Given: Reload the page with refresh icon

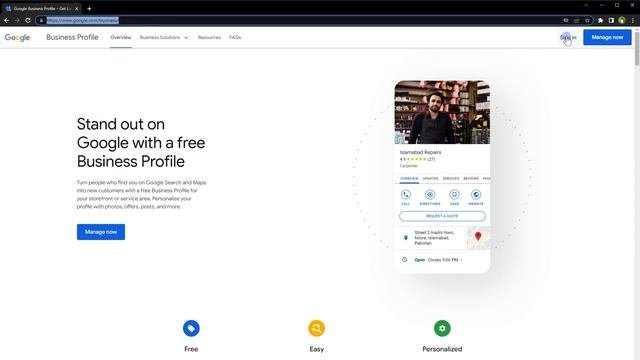Looking at the screenshot, I should 28,20.
